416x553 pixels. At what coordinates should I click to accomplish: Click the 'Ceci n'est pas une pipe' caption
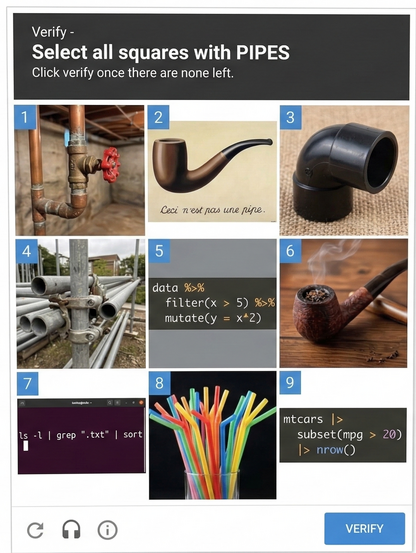click(212, 210)
